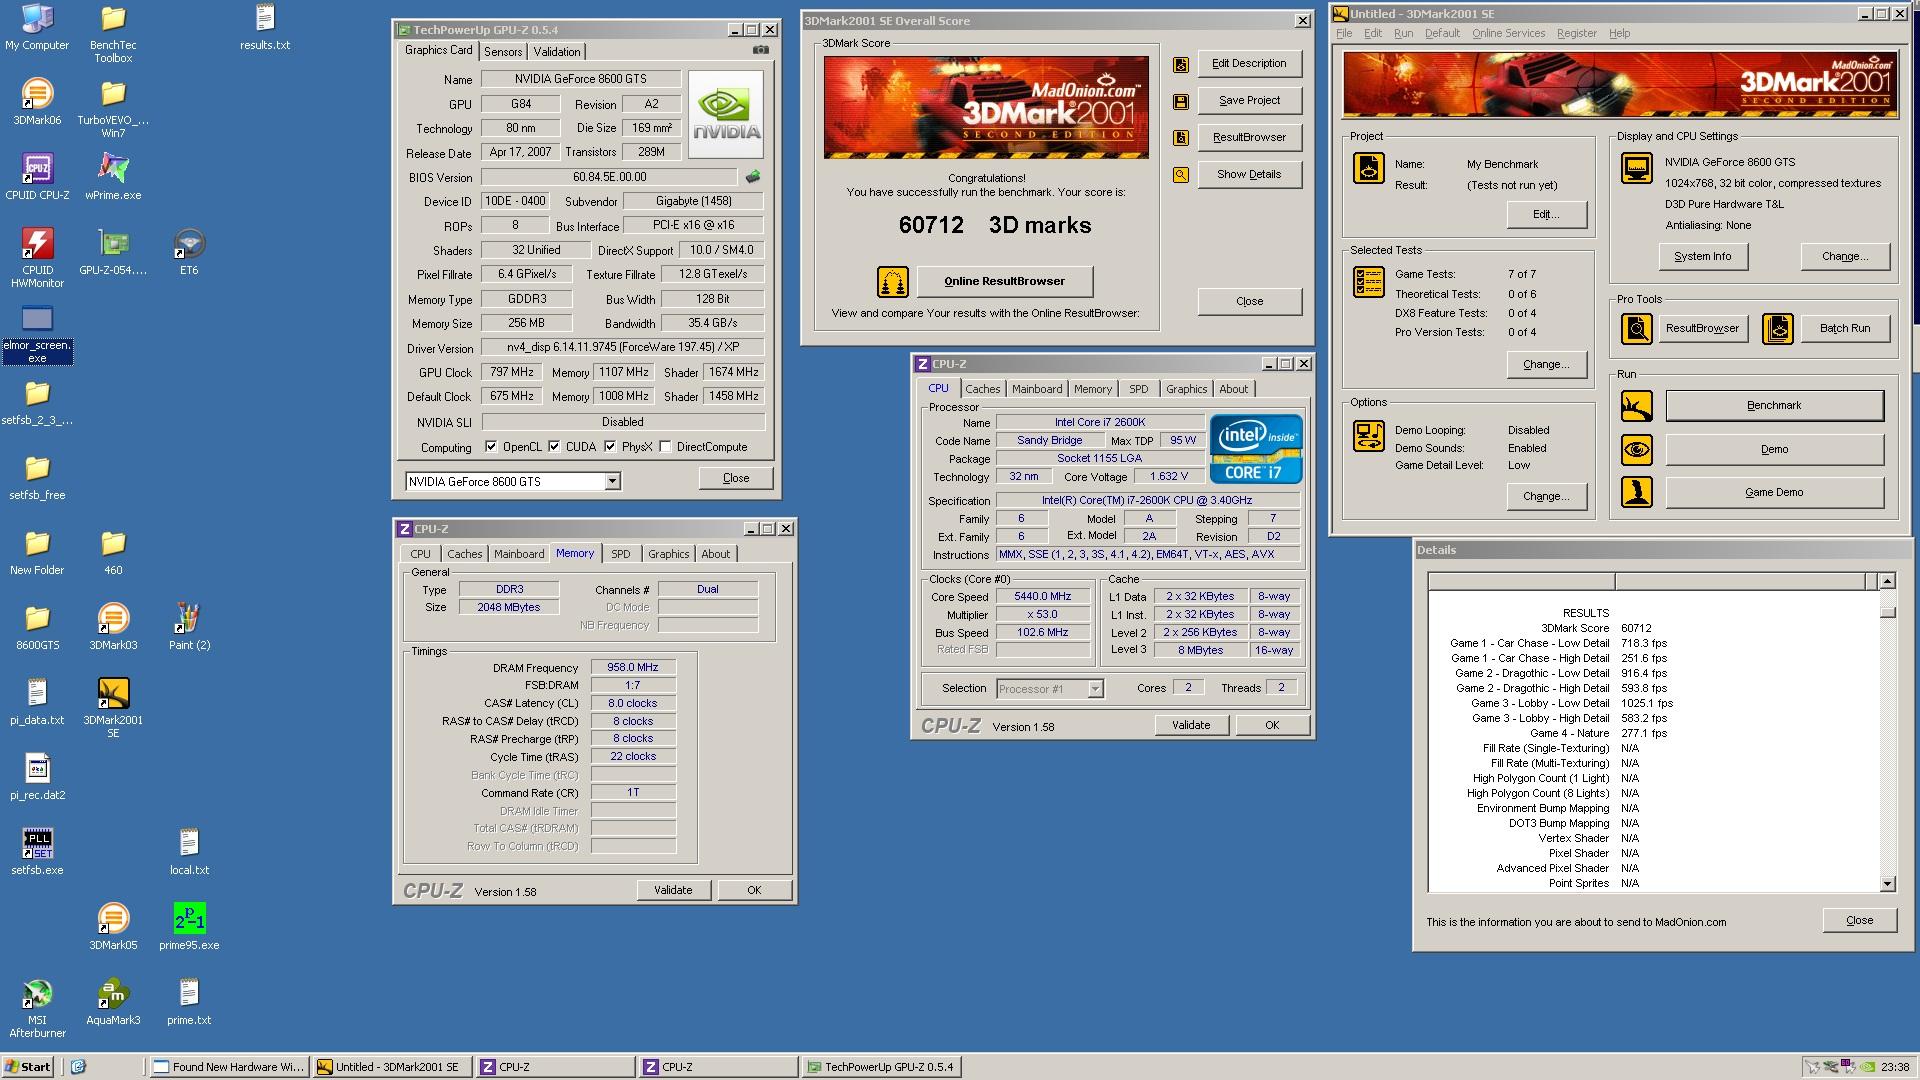The height and width of the screenshot is (1080, 1920).
Task: Click the ResultBrowser button in Pro Tools
Action: [x=1702, y=329]
